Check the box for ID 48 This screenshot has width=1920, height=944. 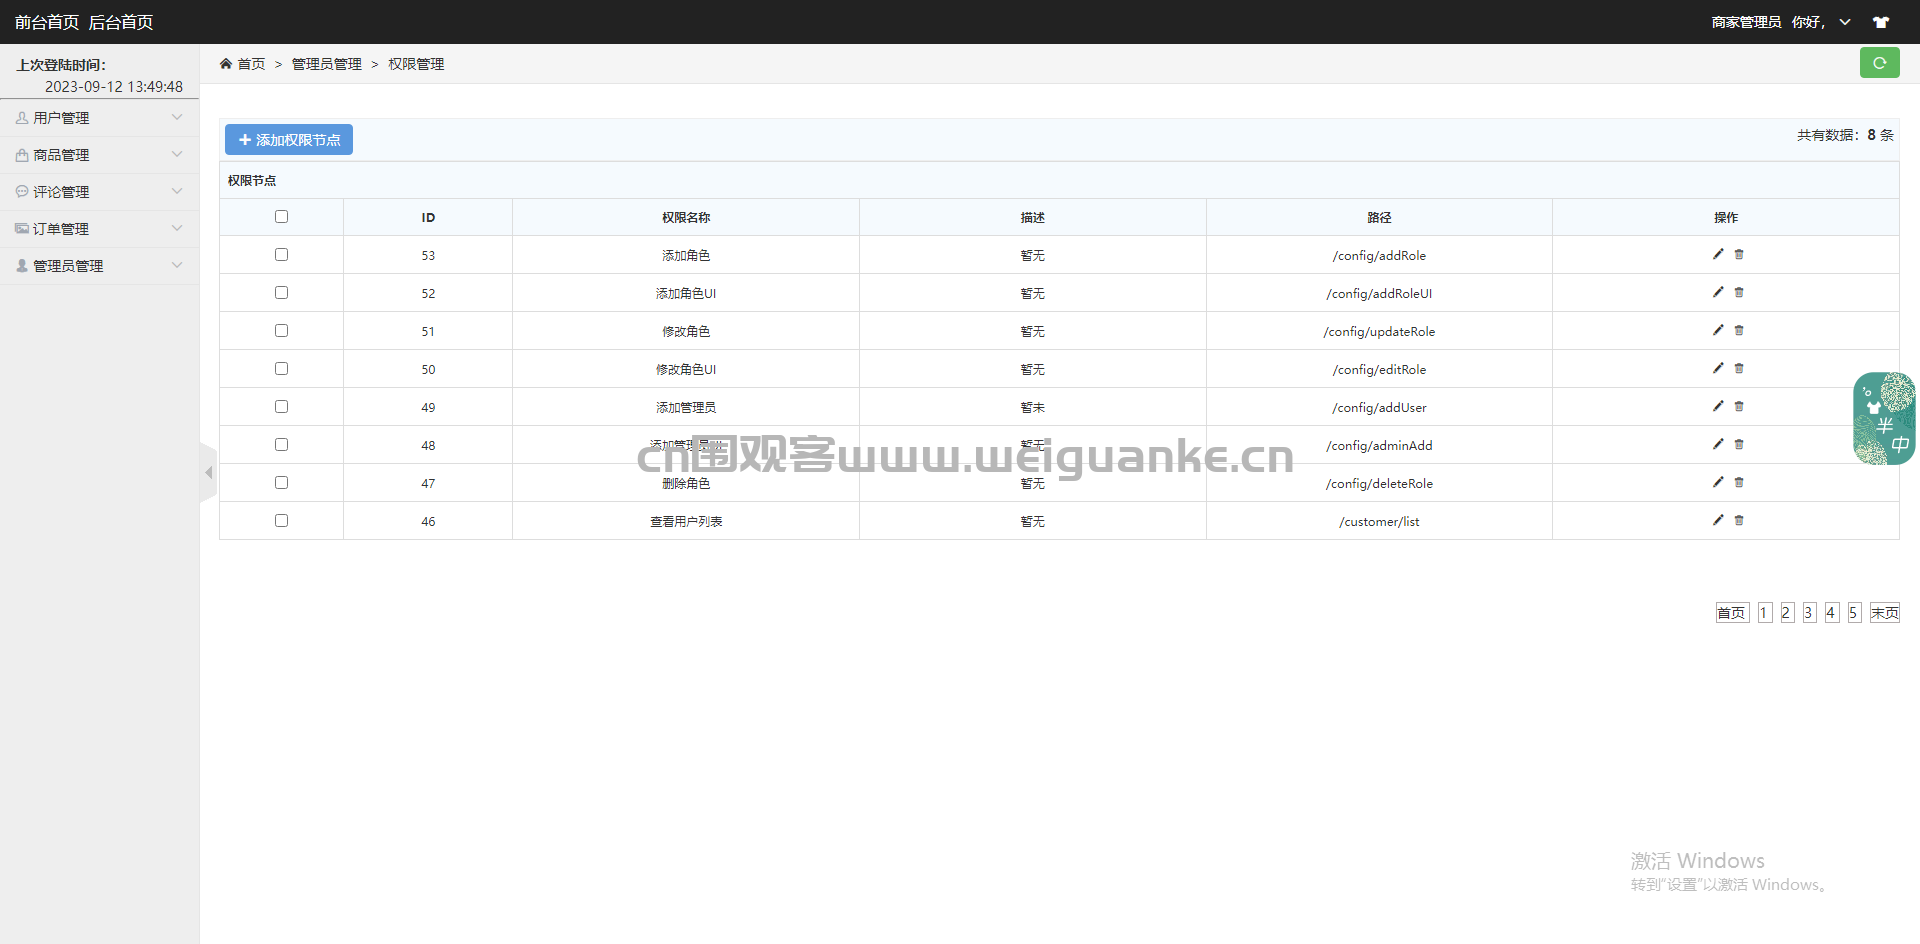(x=281, y=445)
